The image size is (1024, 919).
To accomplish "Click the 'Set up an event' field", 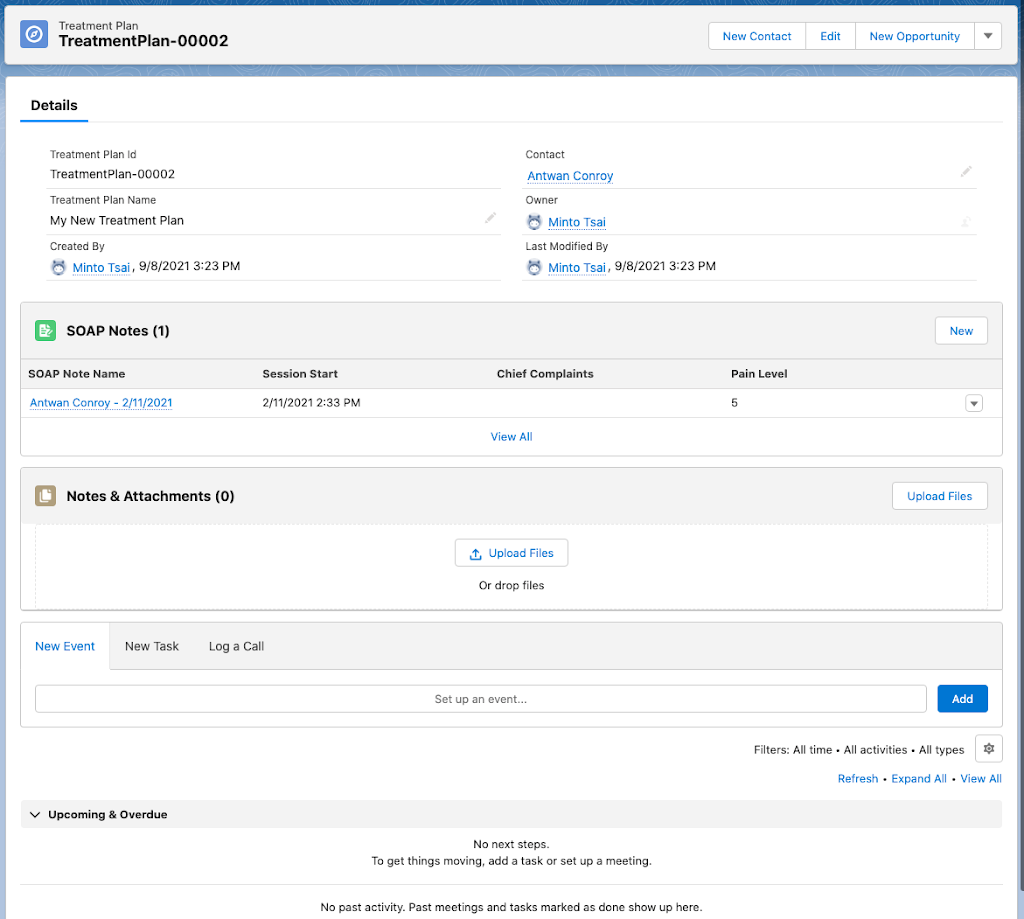I will click(x=480, y=699).
